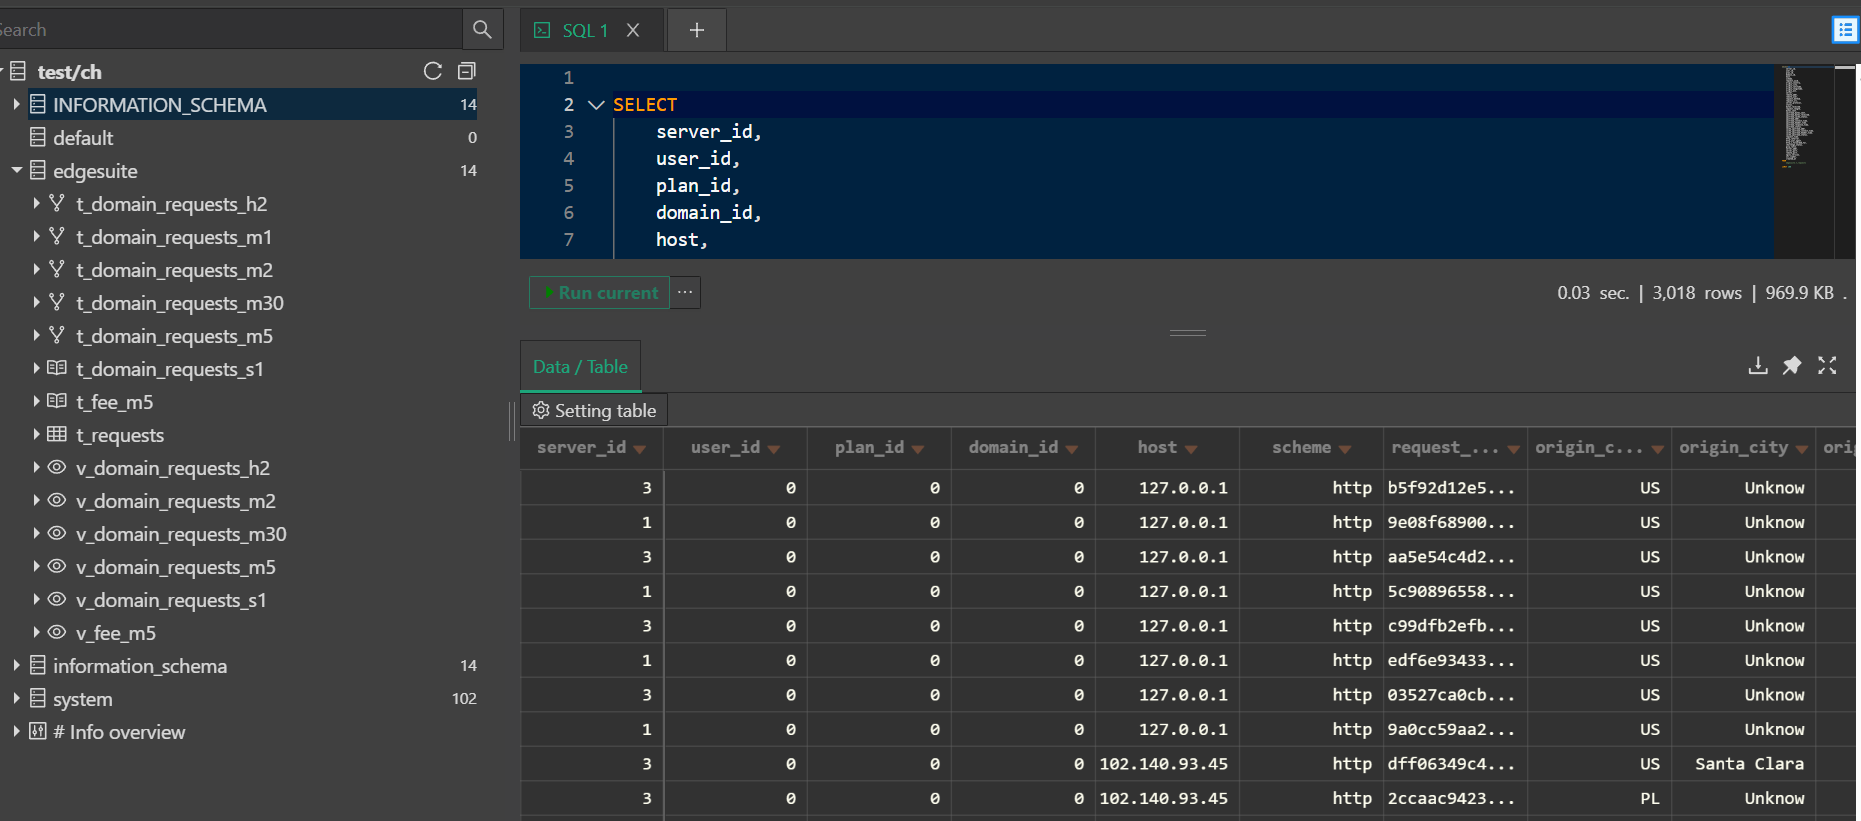
Task: Expand the system database node
Action: (17, 699)
